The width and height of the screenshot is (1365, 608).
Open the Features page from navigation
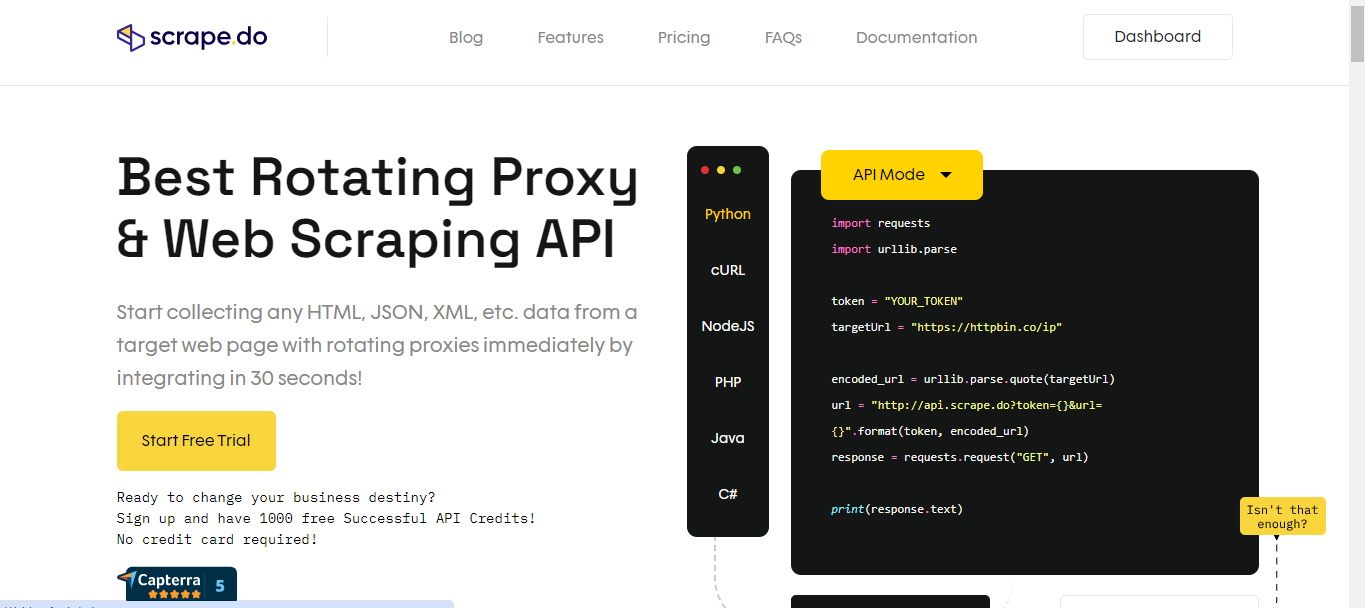pyautogui.click(x=570, y=37)
